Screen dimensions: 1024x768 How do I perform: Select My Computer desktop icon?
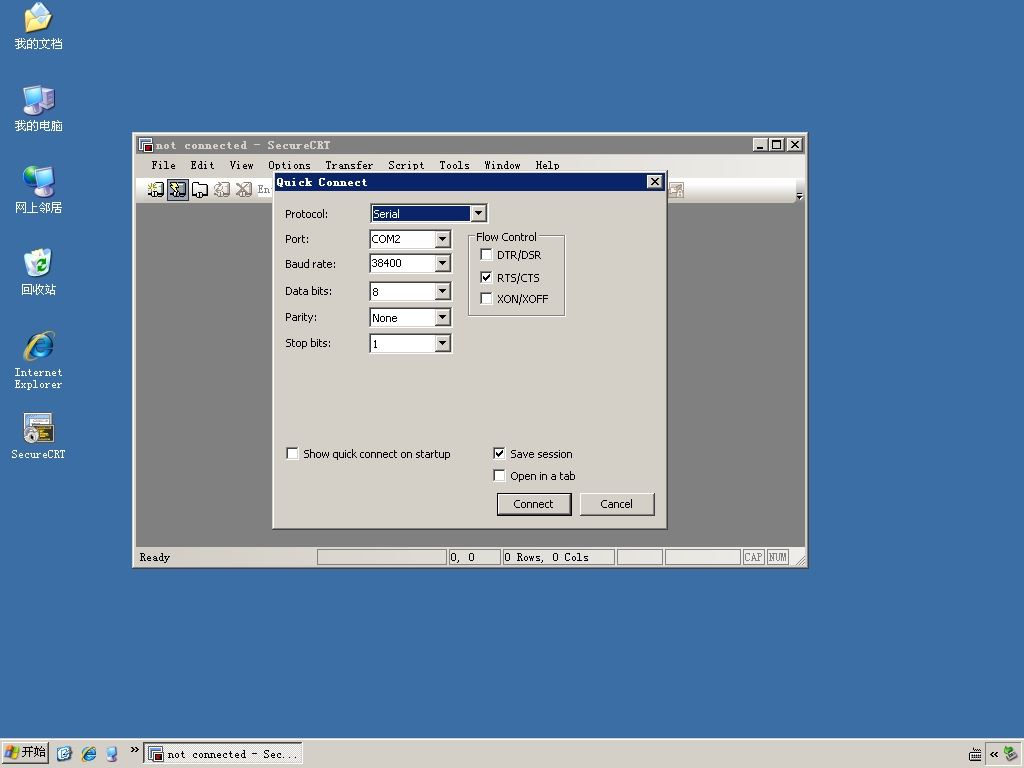(x=38, y=108)
